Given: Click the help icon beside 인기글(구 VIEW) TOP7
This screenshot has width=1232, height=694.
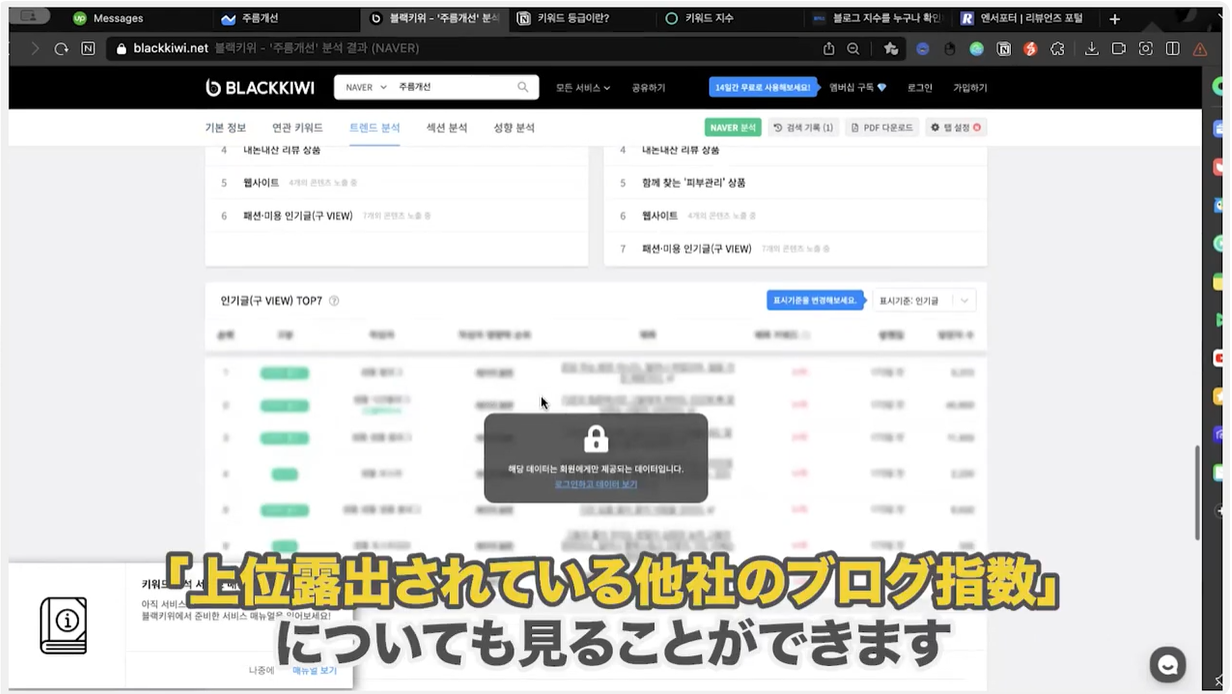Looking at the screenshot, I should point(334,301).
